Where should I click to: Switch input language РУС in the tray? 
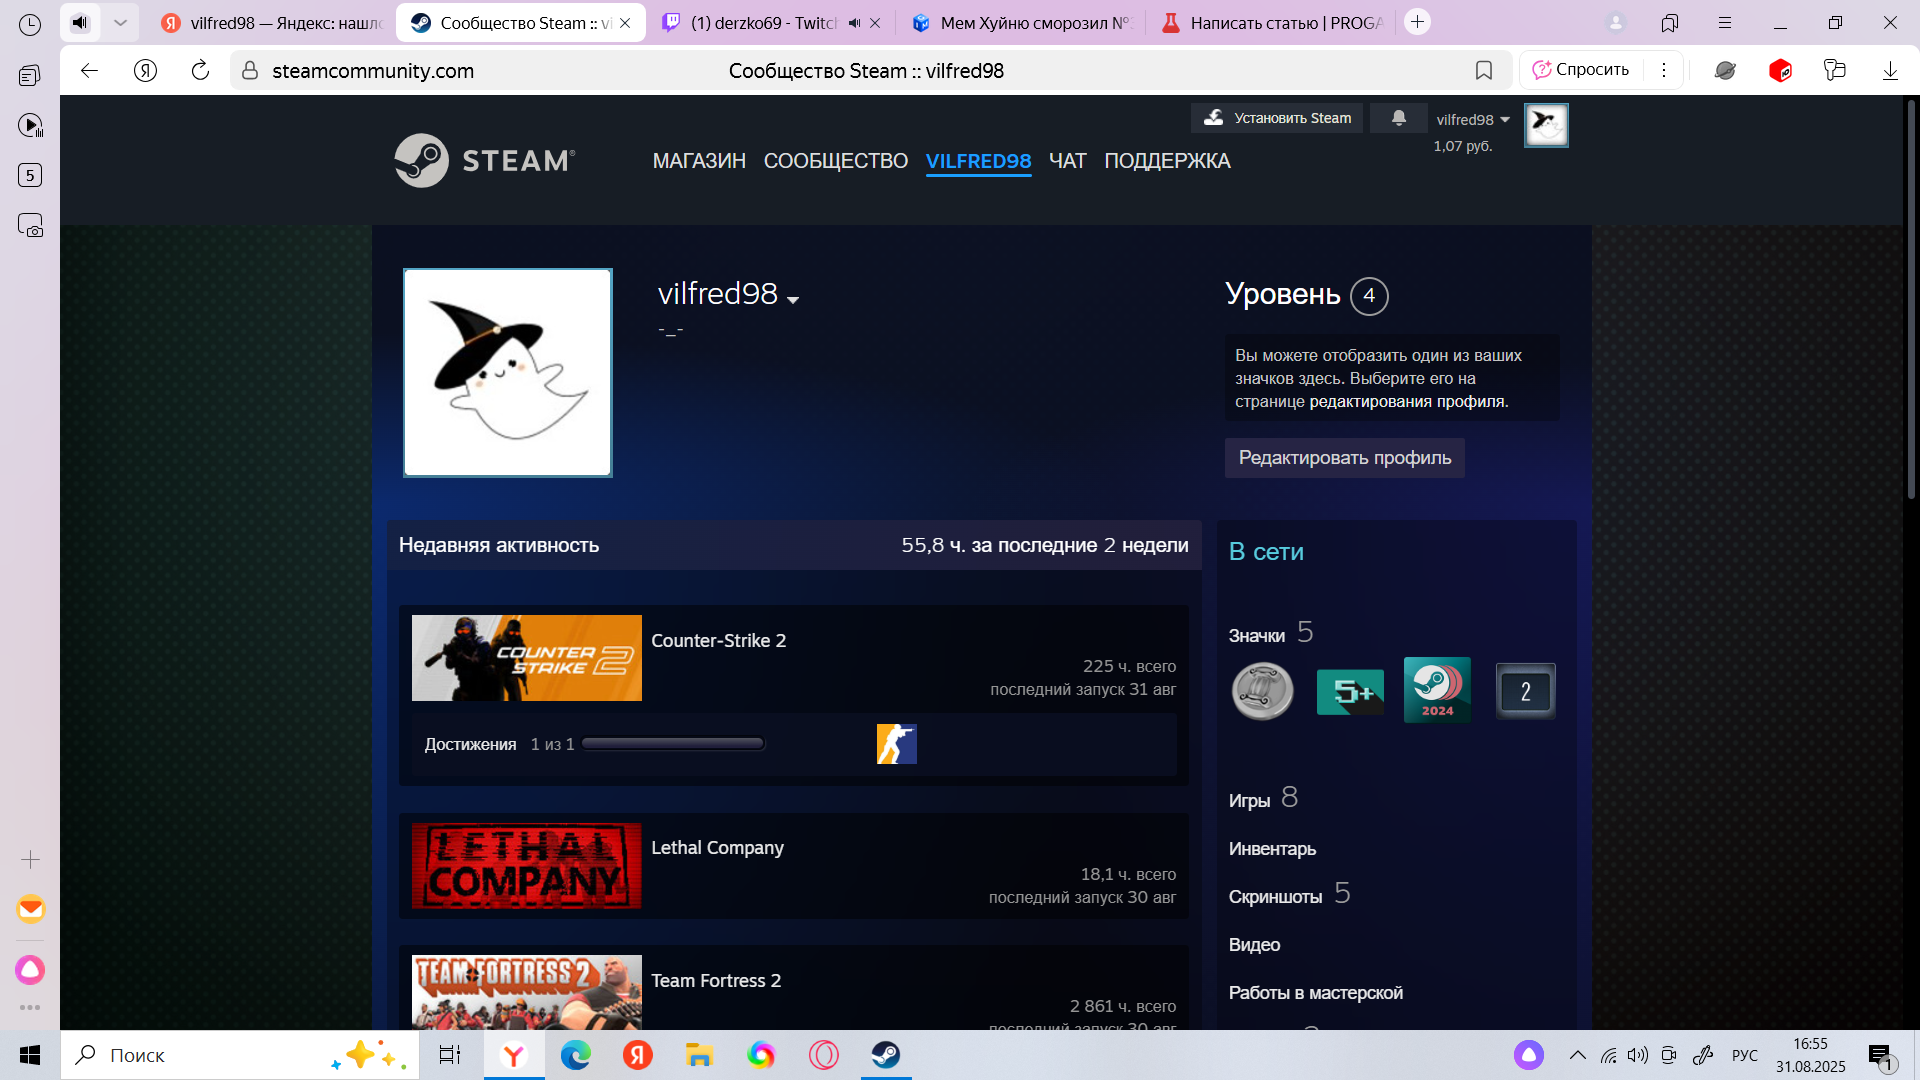[x=1745, y=1055]
